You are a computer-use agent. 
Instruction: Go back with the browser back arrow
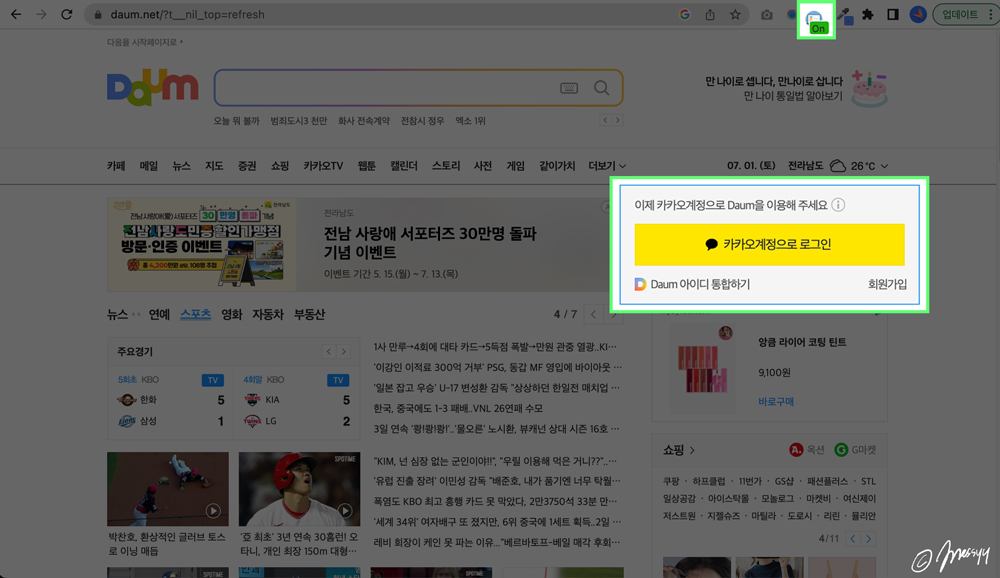click(16, 14)
